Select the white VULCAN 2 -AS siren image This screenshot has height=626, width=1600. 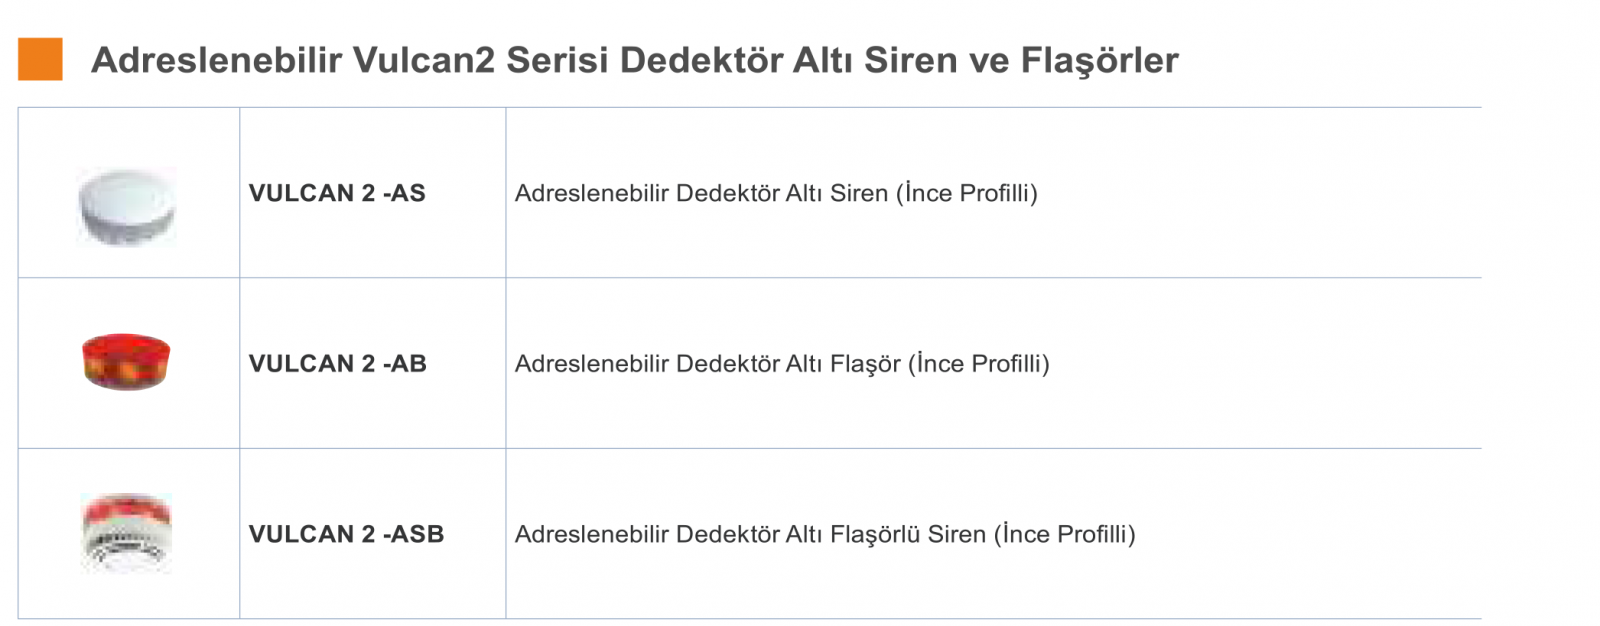(x=127, y=206)
